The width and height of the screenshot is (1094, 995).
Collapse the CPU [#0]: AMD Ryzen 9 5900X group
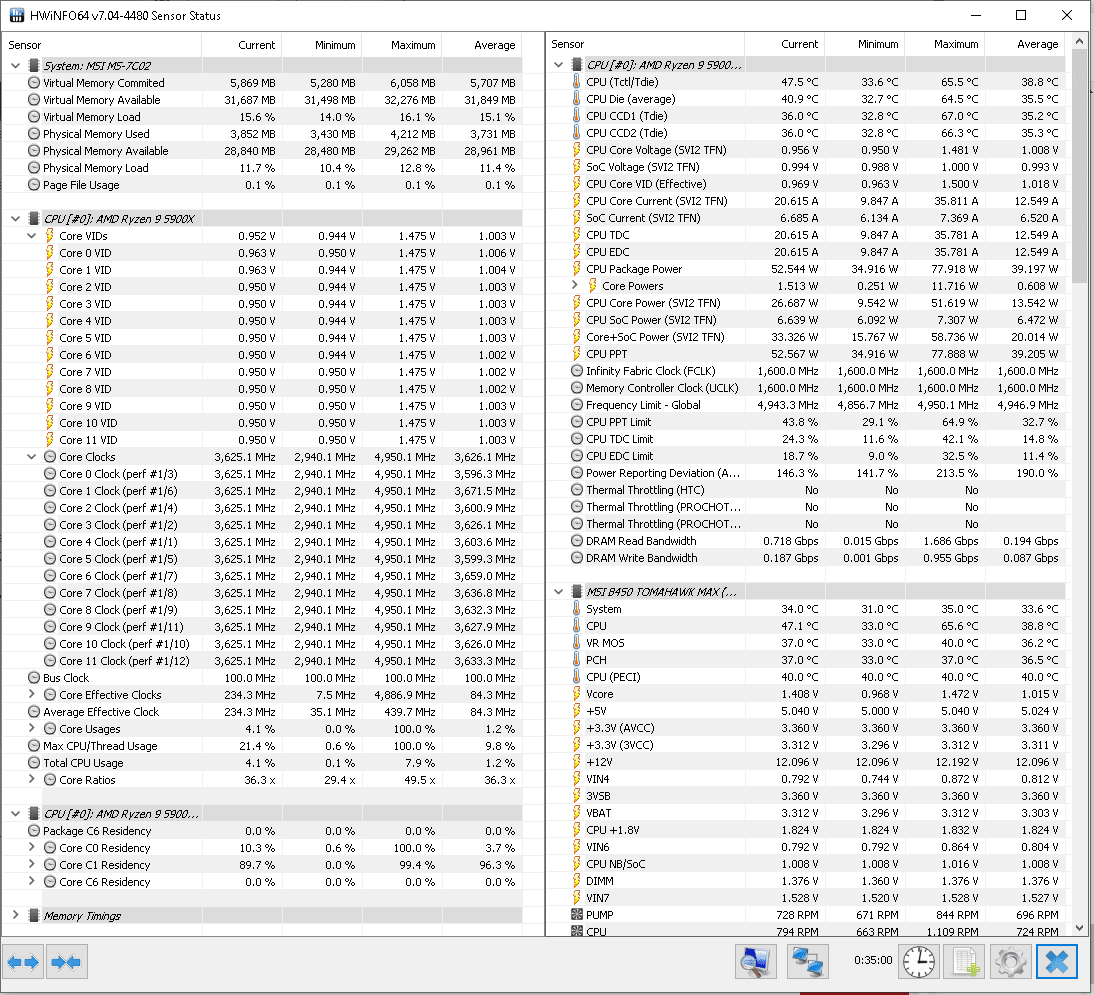15,218
